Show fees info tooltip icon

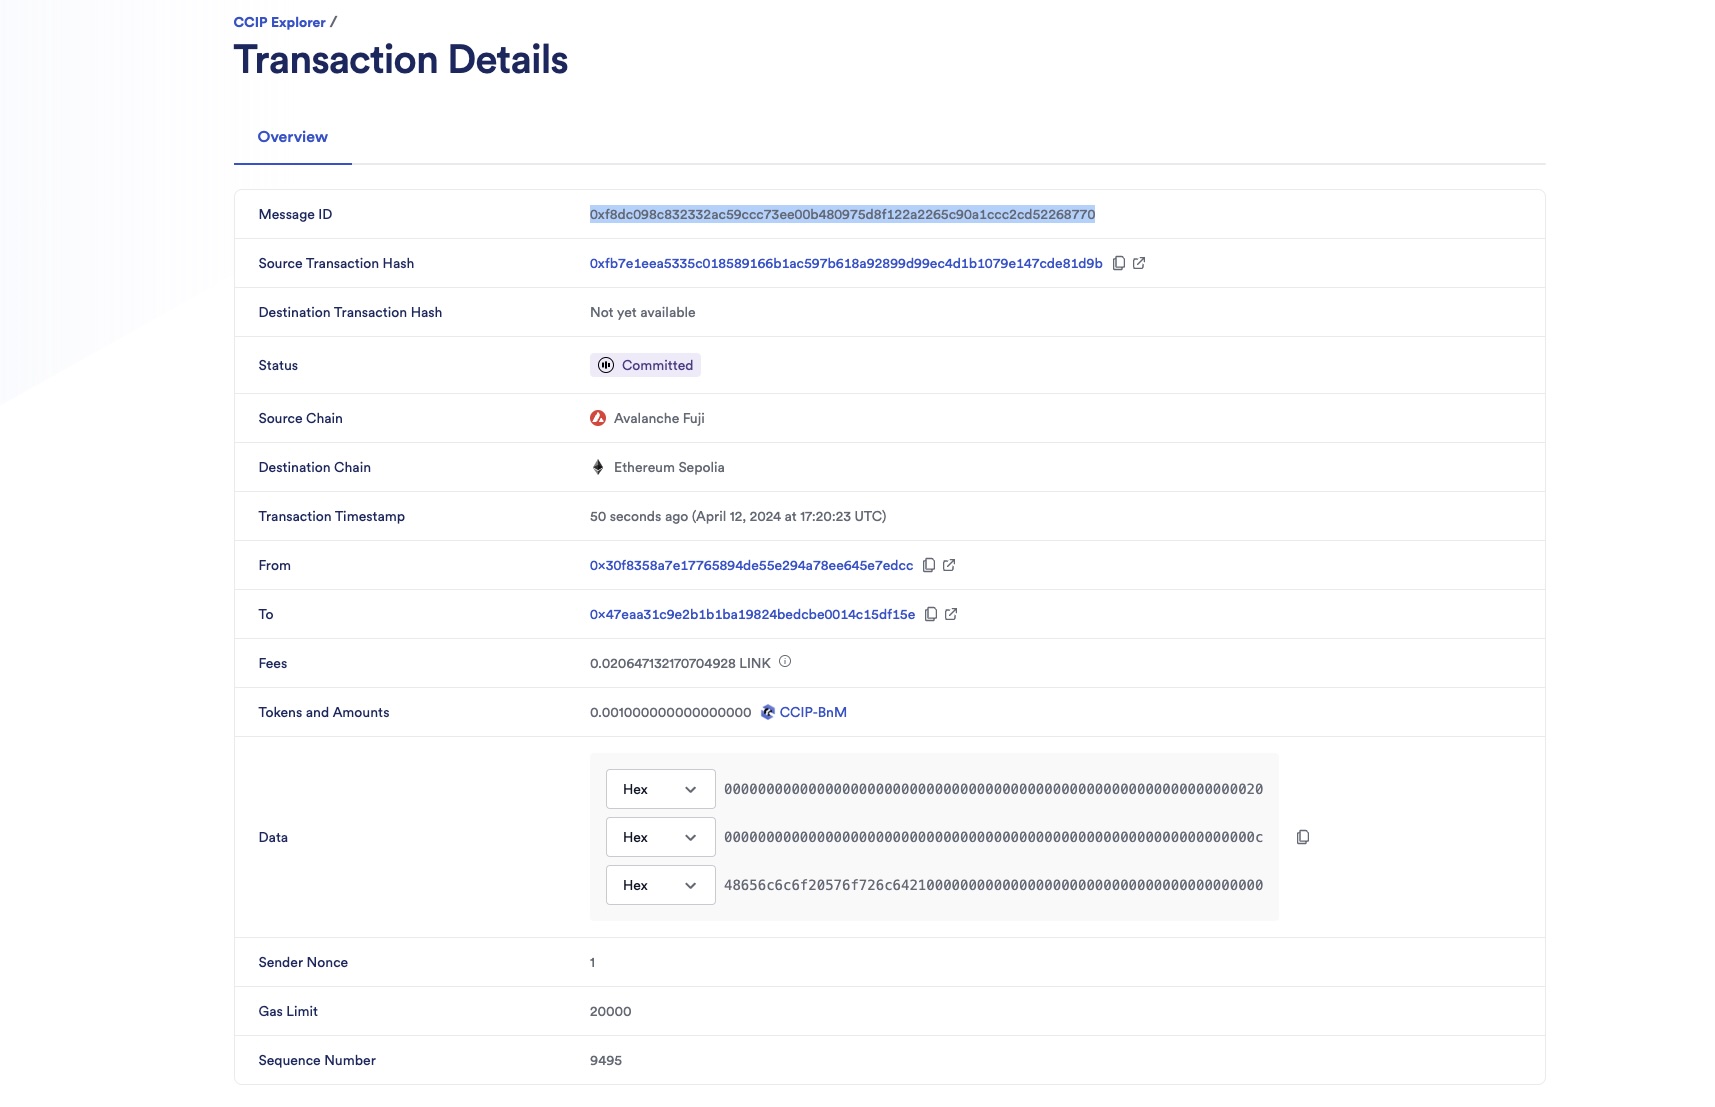[x=785, y=661]
